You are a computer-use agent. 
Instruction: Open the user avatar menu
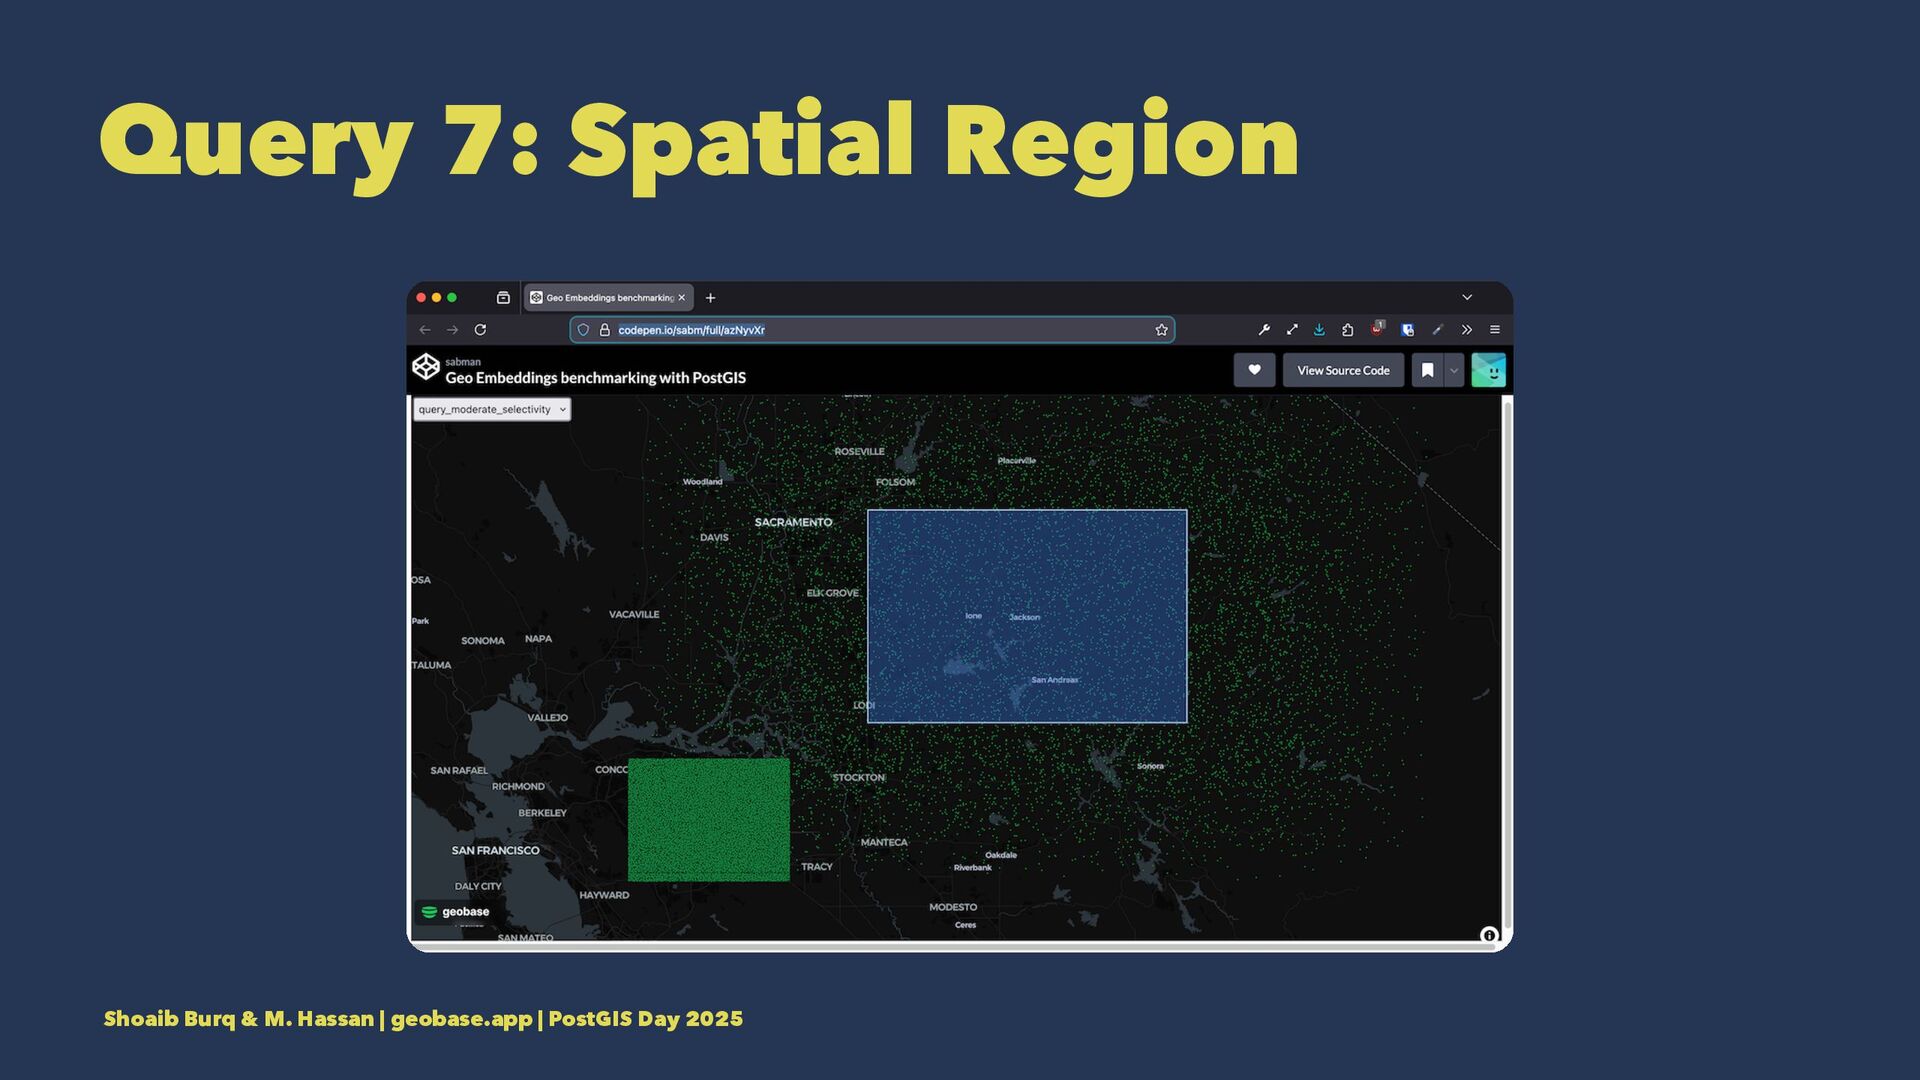click(1488, 370)
